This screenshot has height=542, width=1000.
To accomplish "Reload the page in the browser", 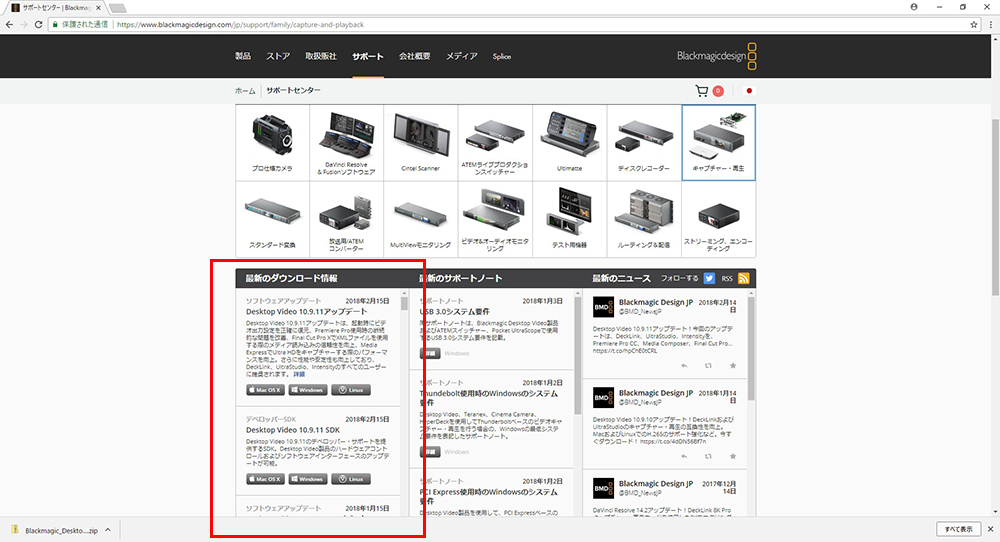I will pos(38,24).
